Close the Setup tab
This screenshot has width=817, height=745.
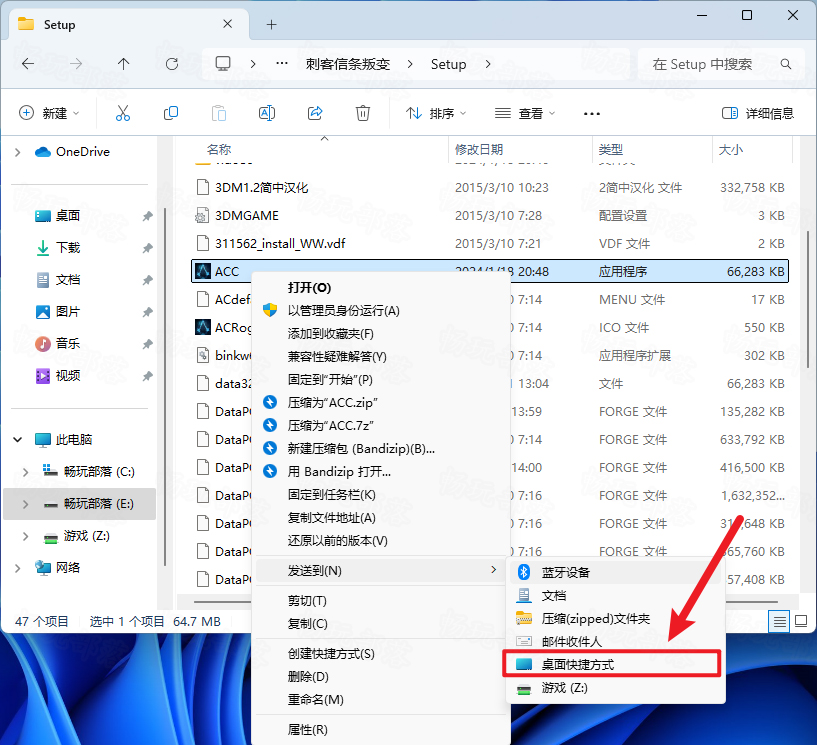click(x=228, y=24)
